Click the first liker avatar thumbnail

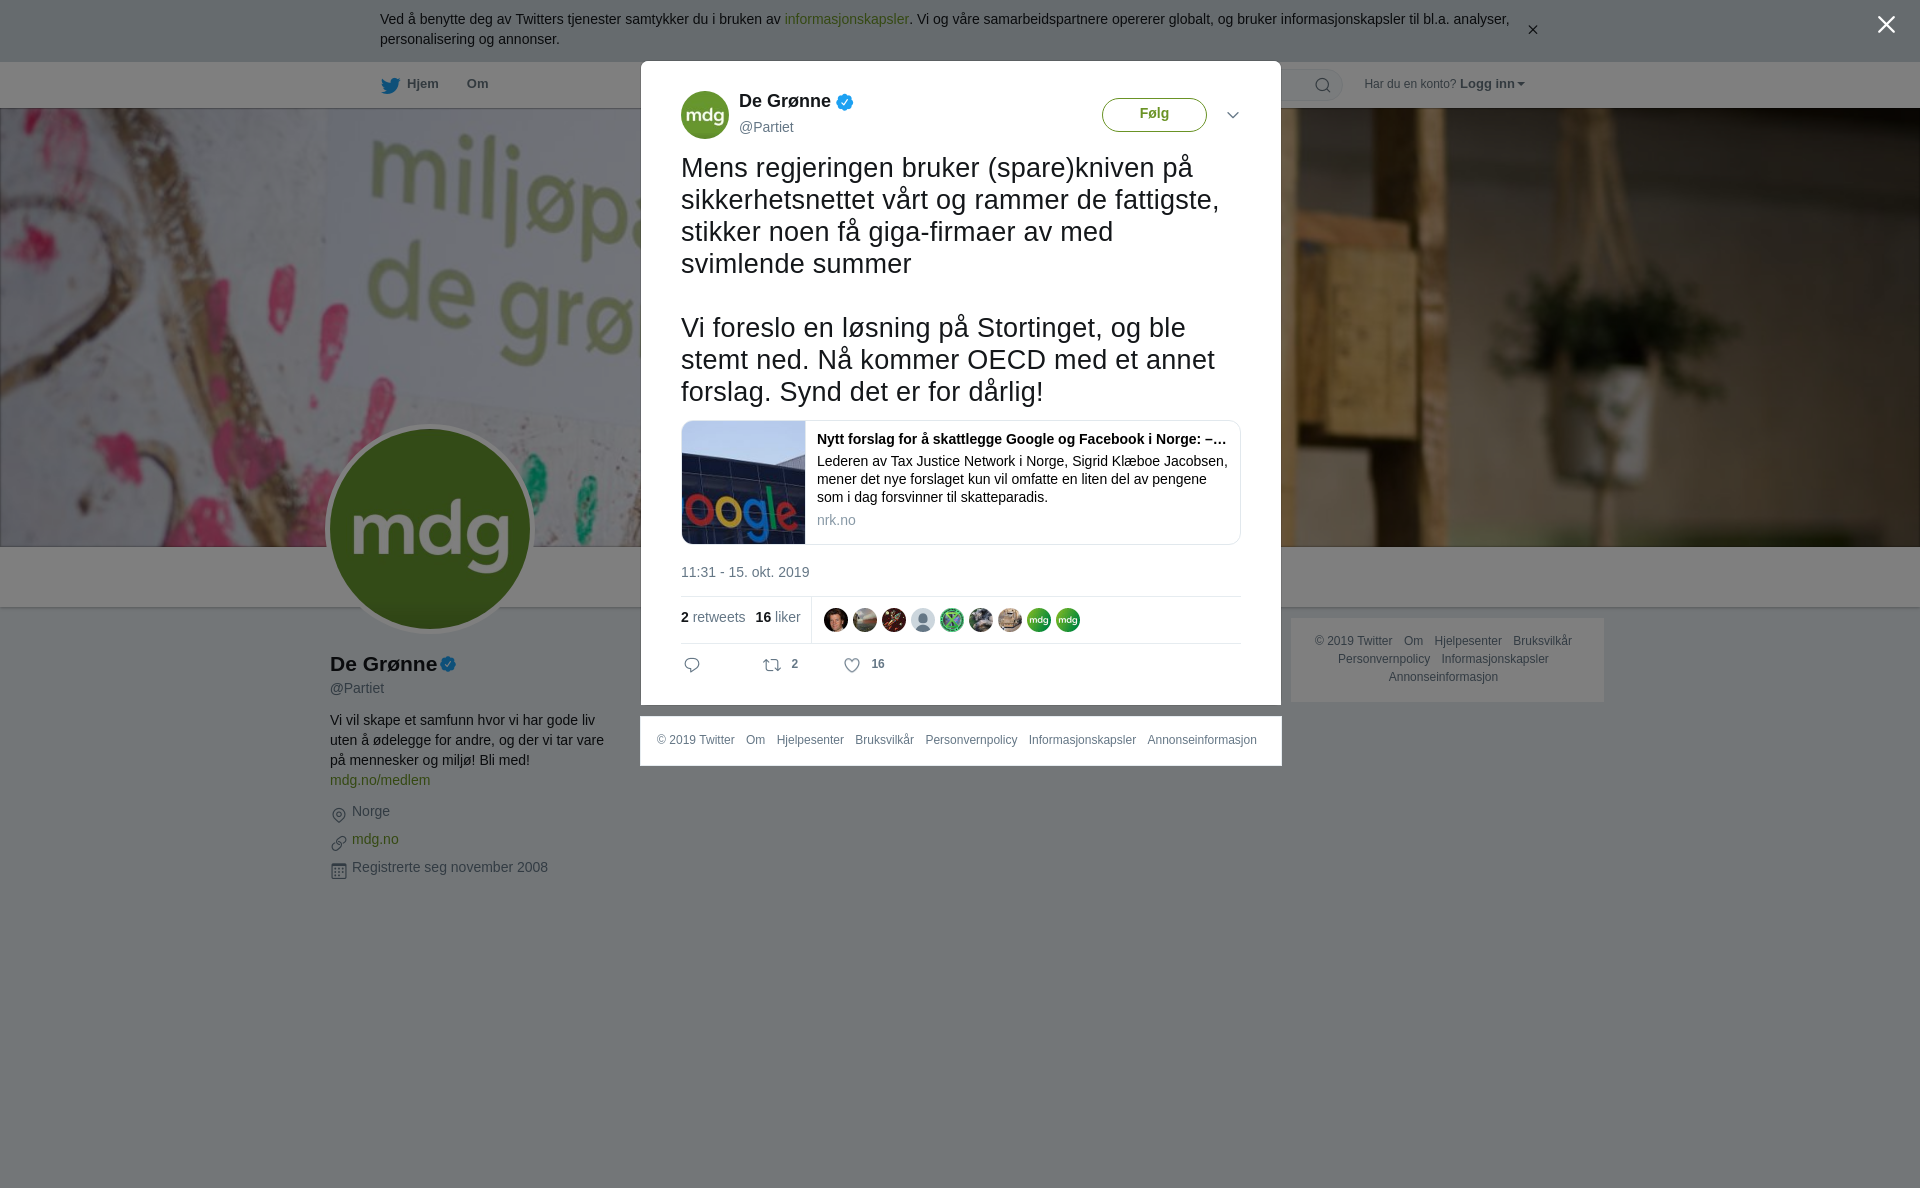point(836,620)
